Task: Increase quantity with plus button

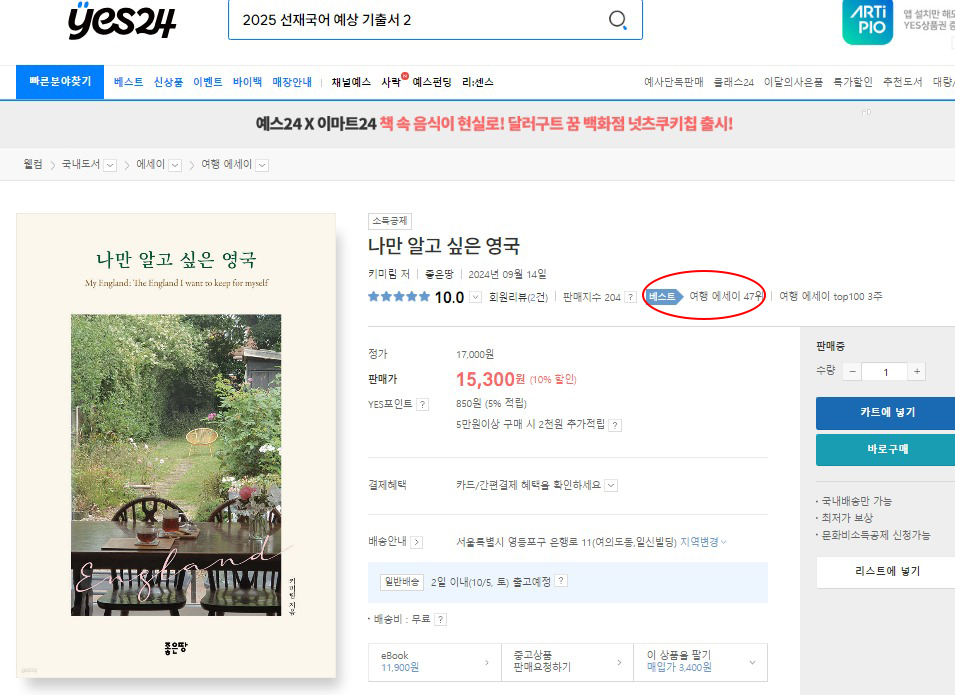Action: click(917, 372)
